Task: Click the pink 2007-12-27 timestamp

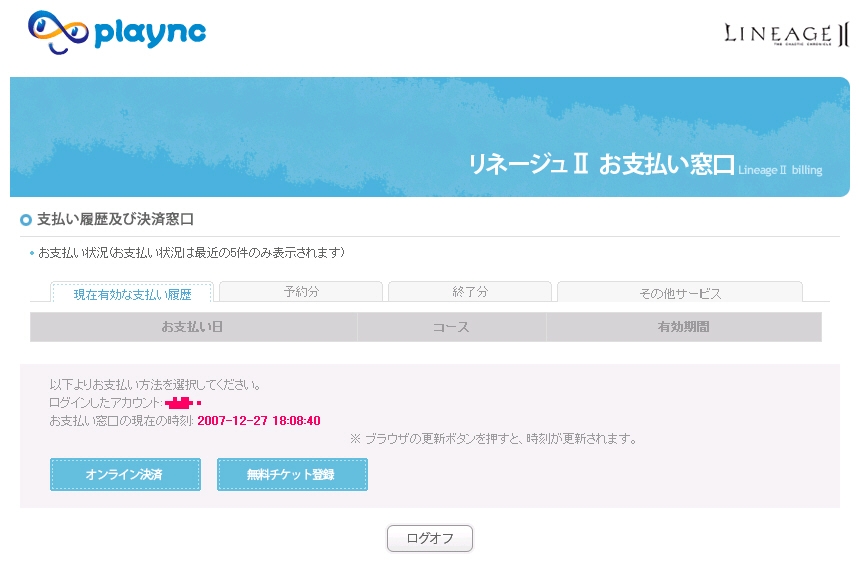Action: pos(258,421)
